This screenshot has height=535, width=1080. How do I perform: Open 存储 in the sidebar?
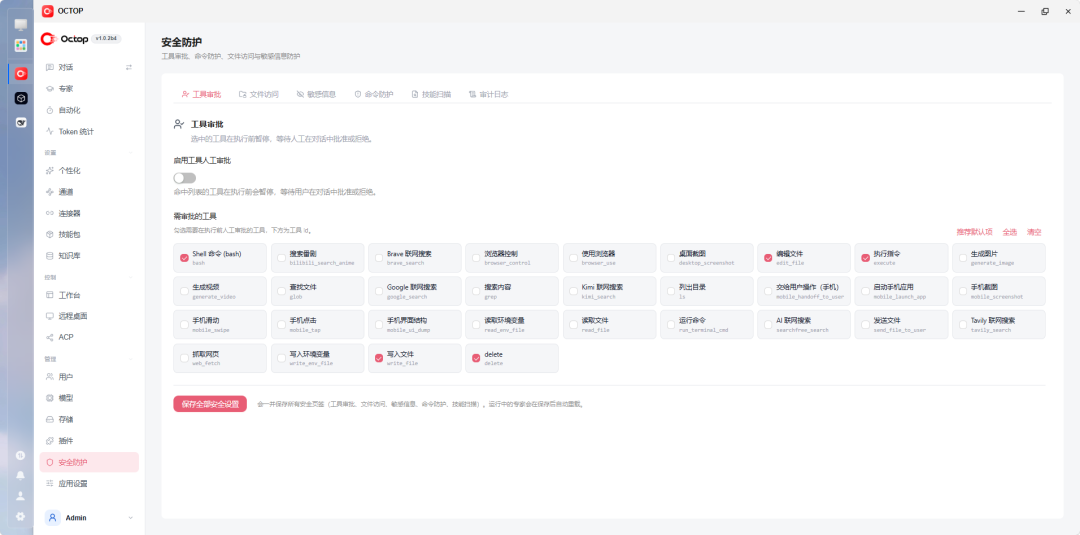pos(89,419)
